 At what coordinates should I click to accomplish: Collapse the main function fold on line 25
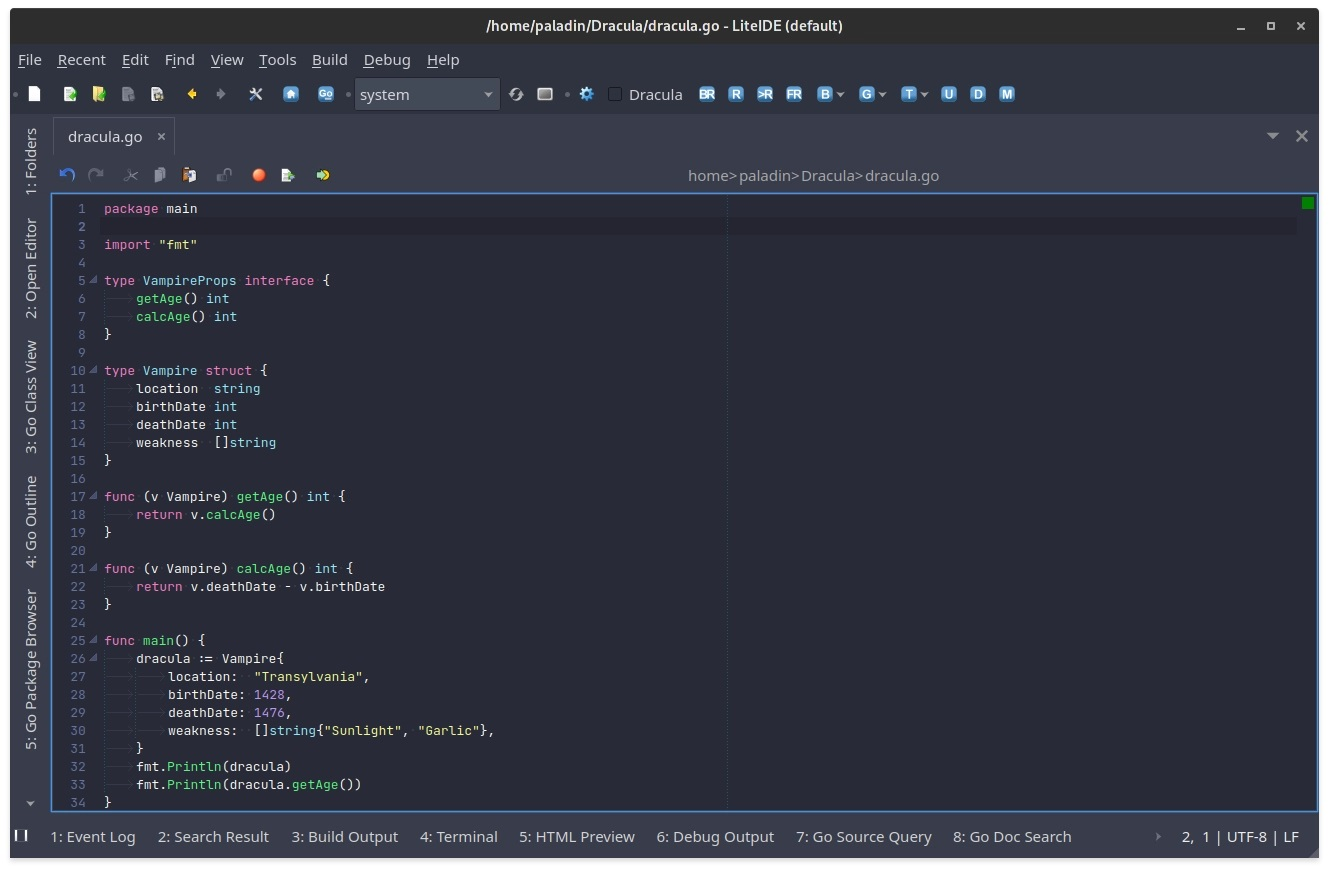coord(94,640)
